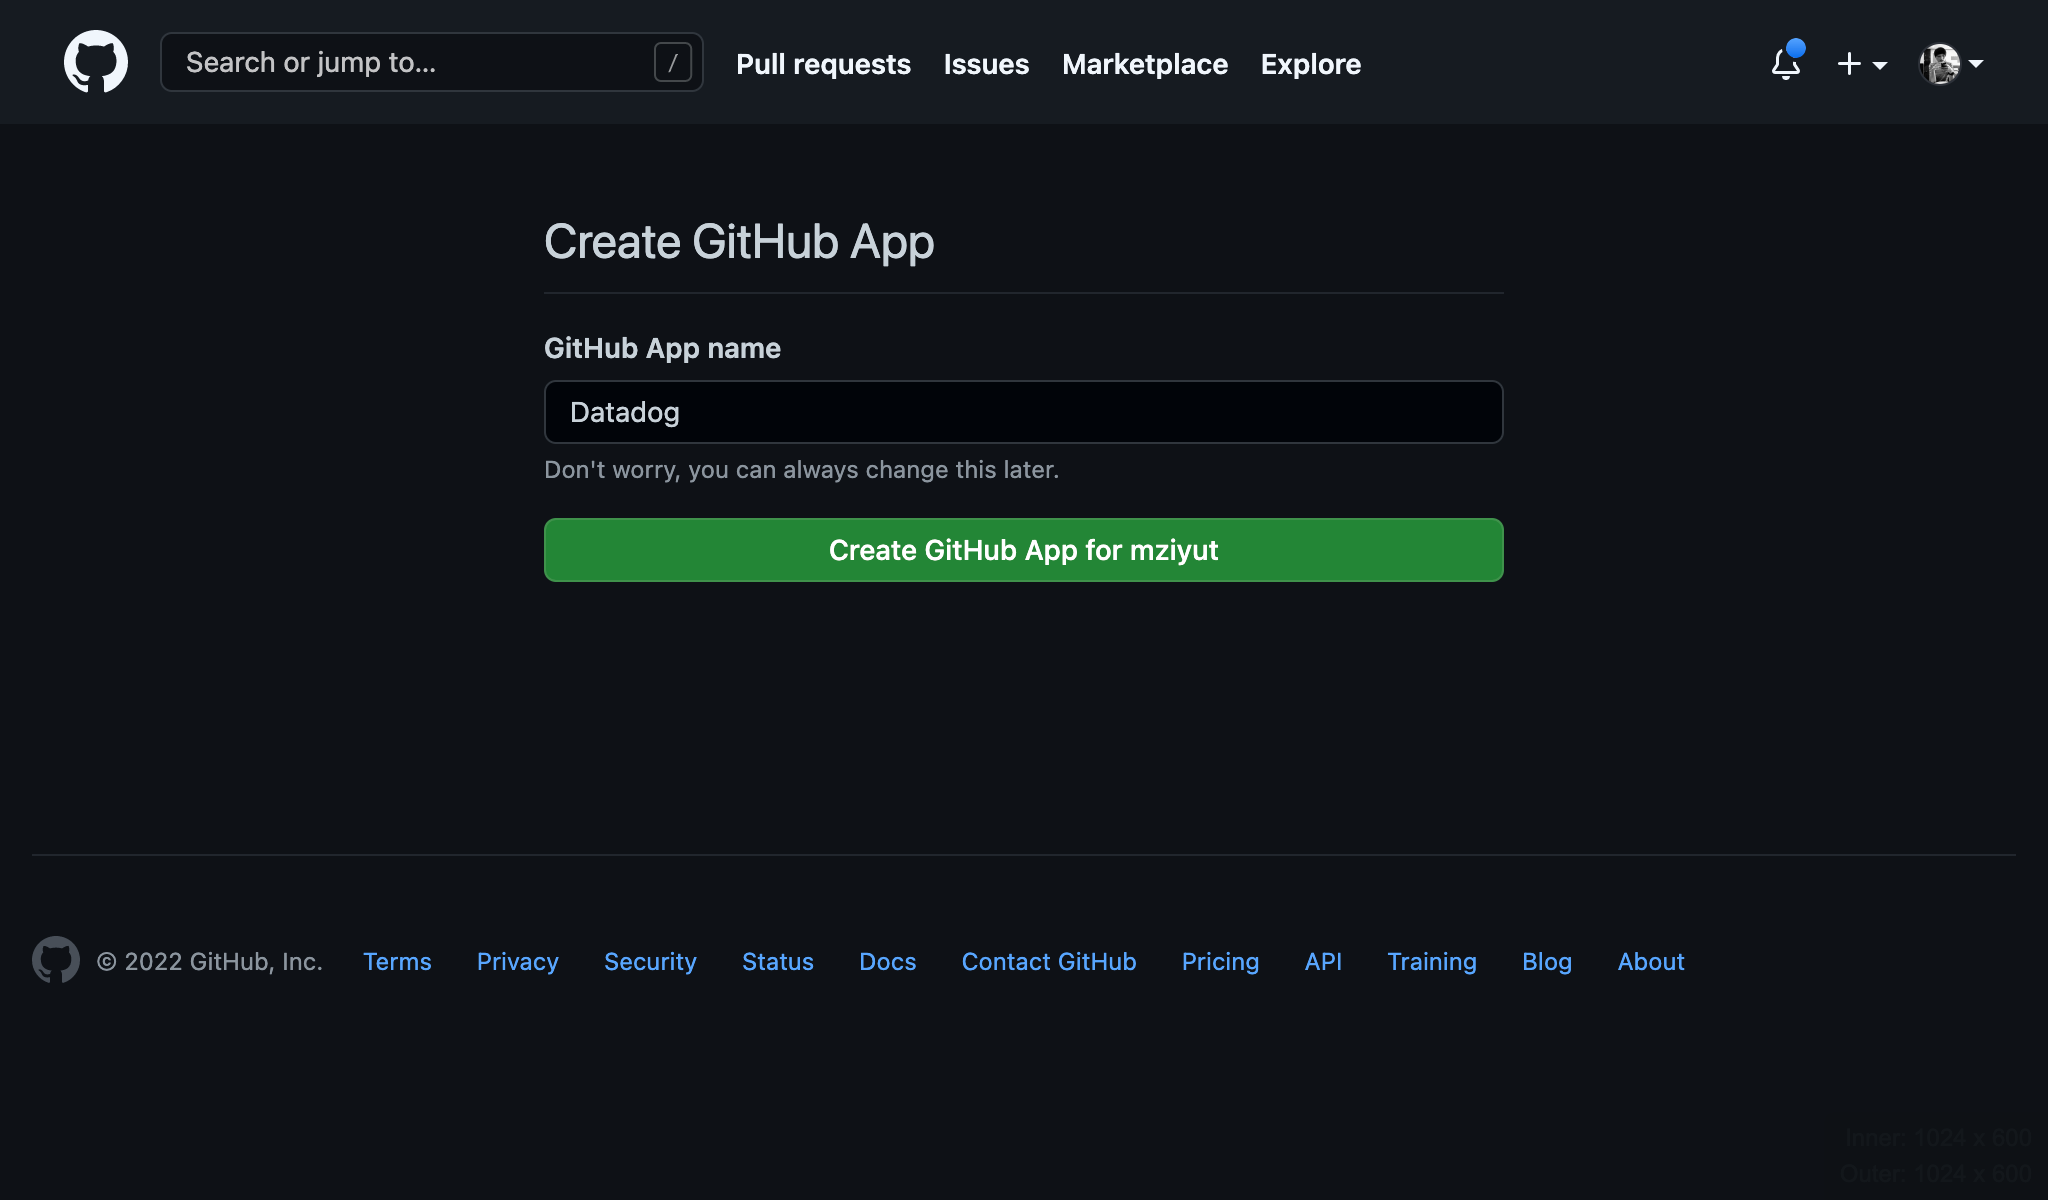Click the footer GitHub logo

point(56,960)
